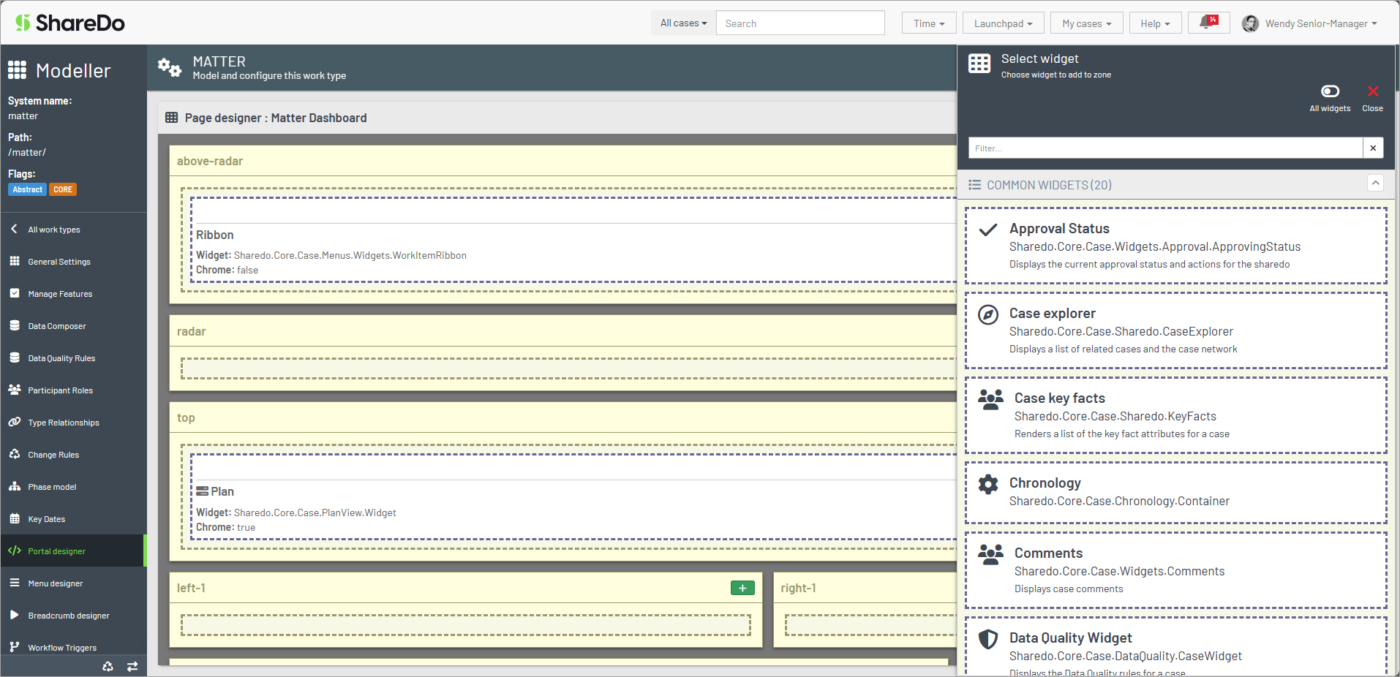Open the Launchpad dropdown
This screenshot has width=1400, height=677.
click(x=1003, y=22)
